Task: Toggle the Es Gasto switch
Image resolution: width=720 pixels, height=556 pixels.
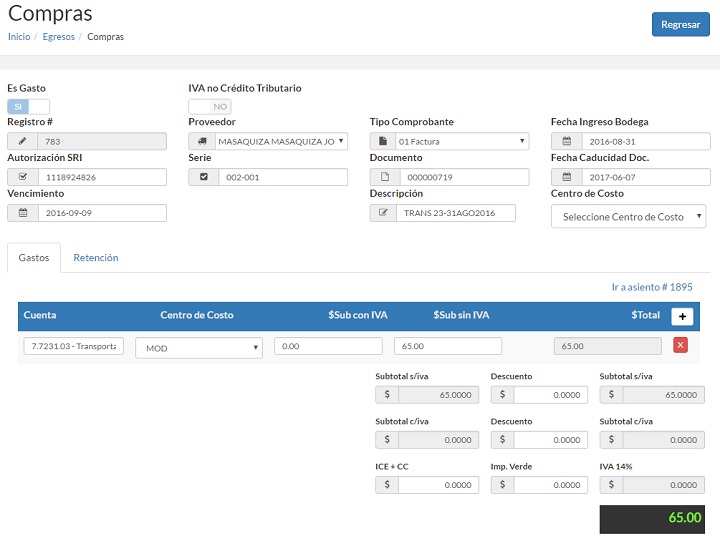Action: (x=28, y=106)
